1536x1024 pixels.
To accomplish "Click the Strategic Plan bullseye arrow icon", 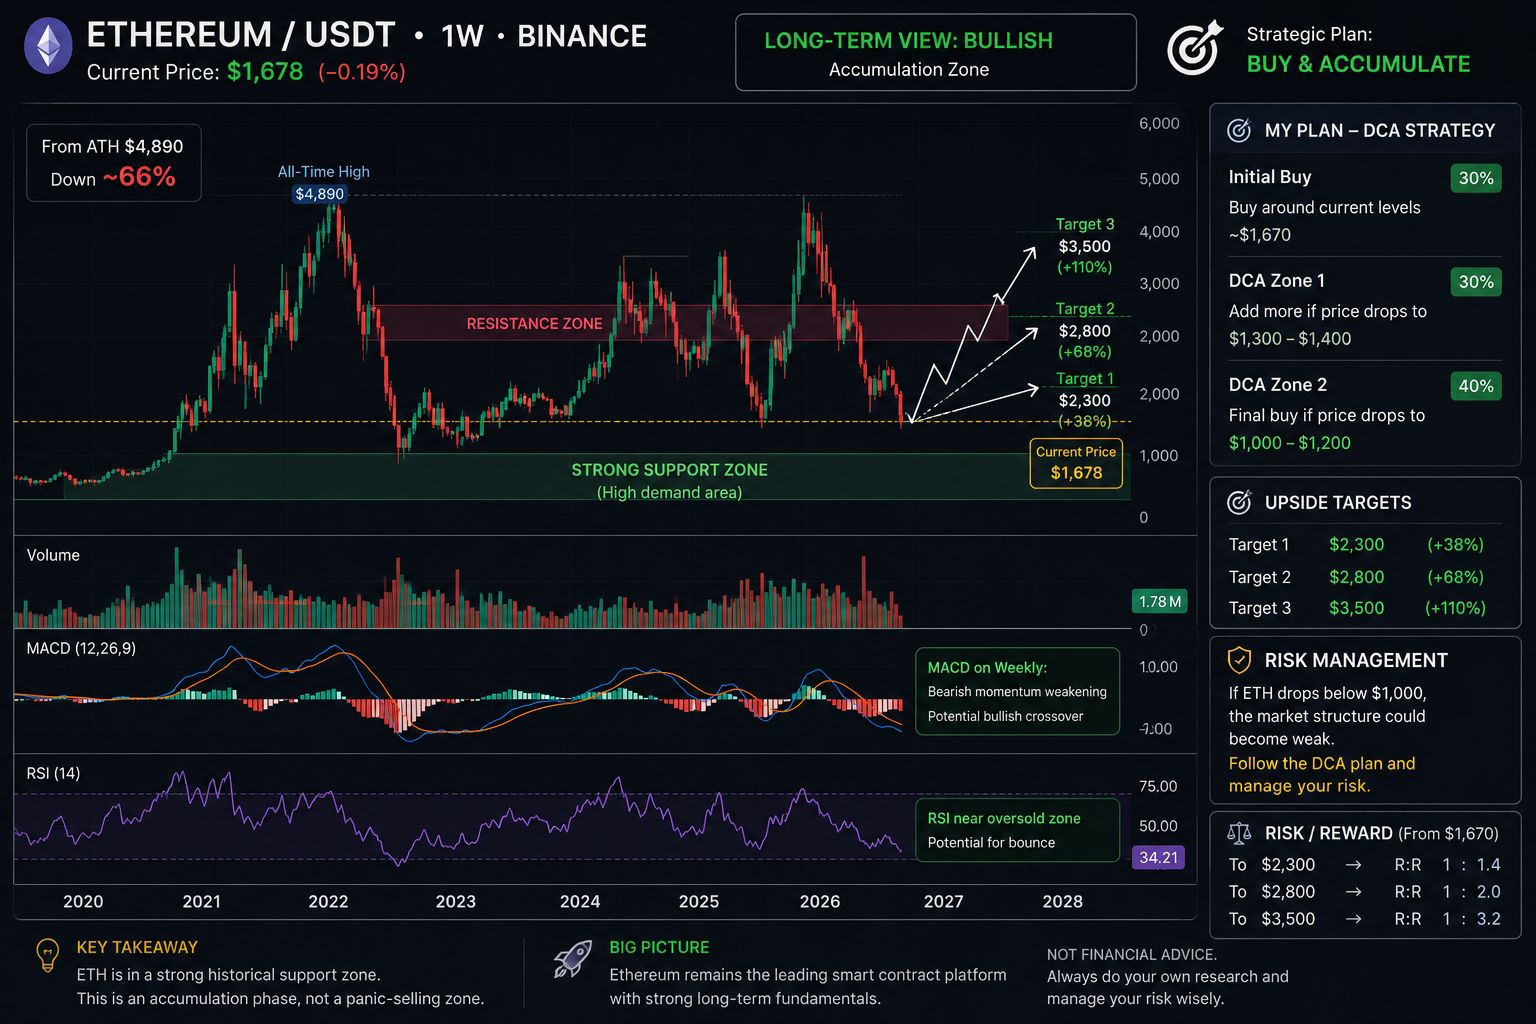I will tap(1195, 48).
